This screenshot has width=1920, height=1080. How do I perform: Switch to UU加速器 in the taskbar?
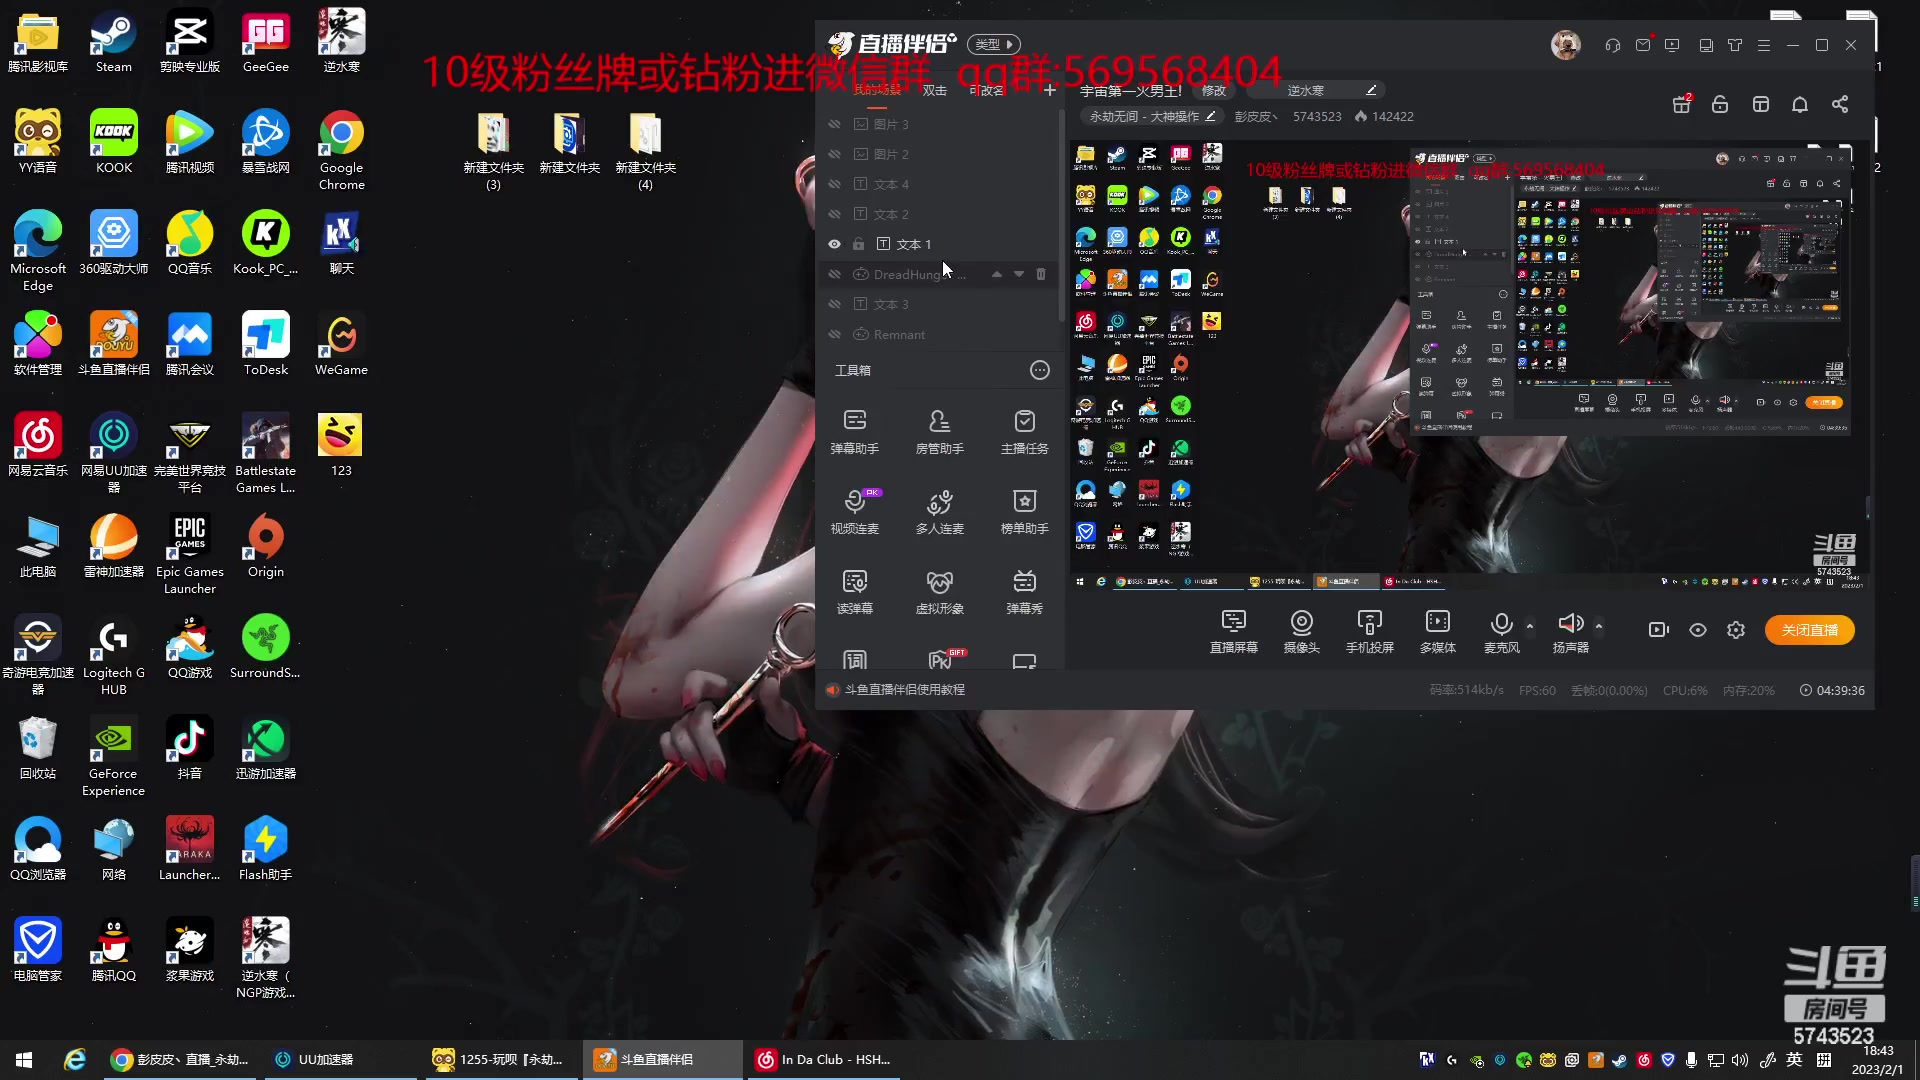340,1059
